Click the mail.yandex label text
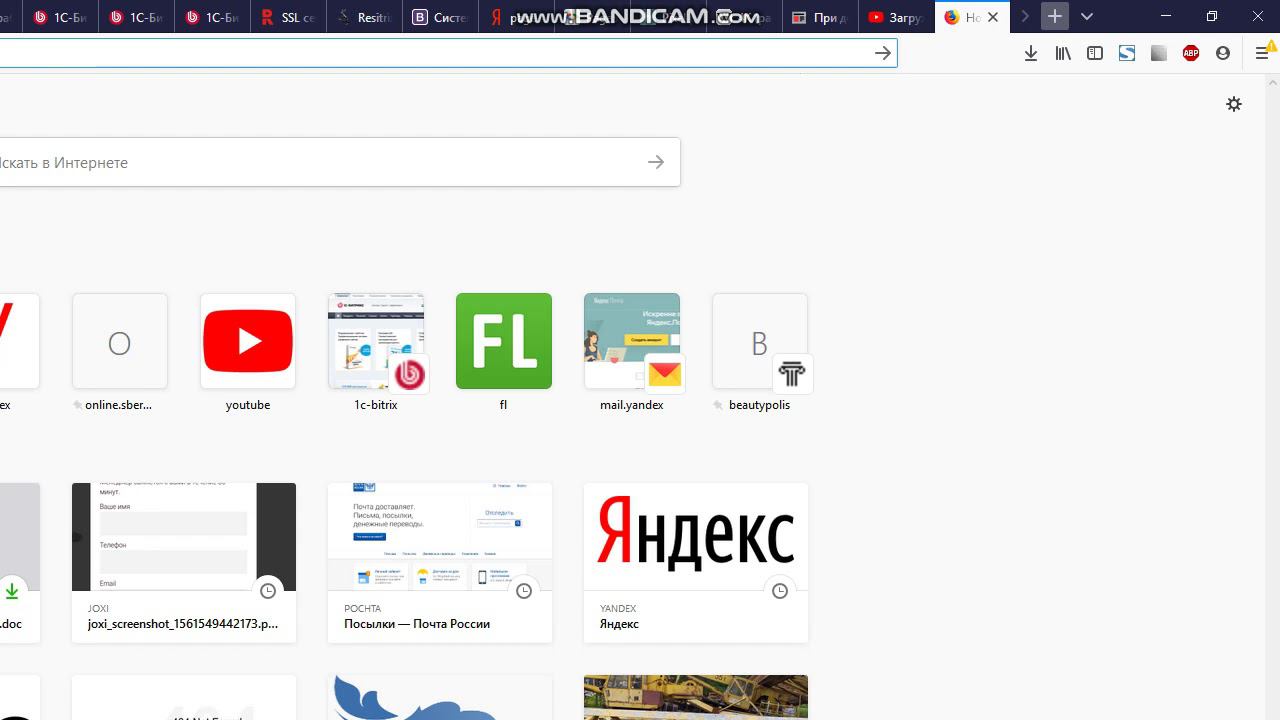The image size is (1280, 720). [x=632, y=405]
